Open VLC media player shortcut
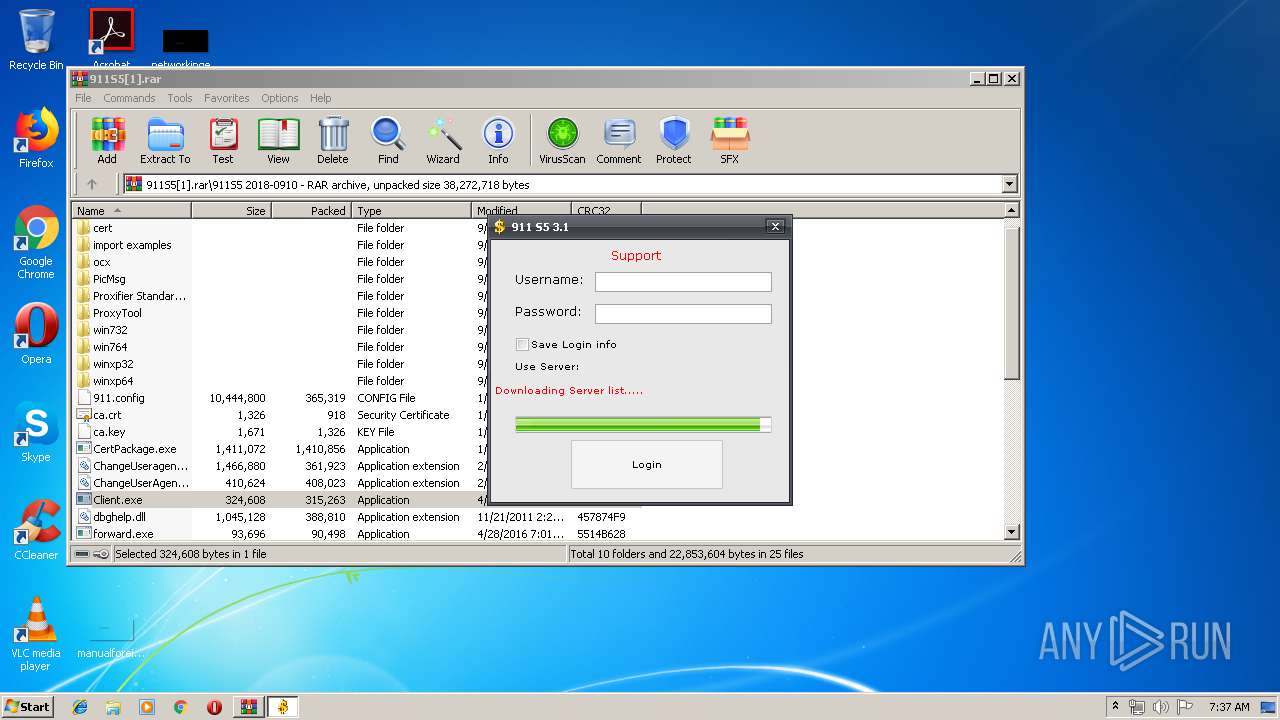Image resolution: width=1280 pixels, height=720 pixels. (x=36, y=634)
